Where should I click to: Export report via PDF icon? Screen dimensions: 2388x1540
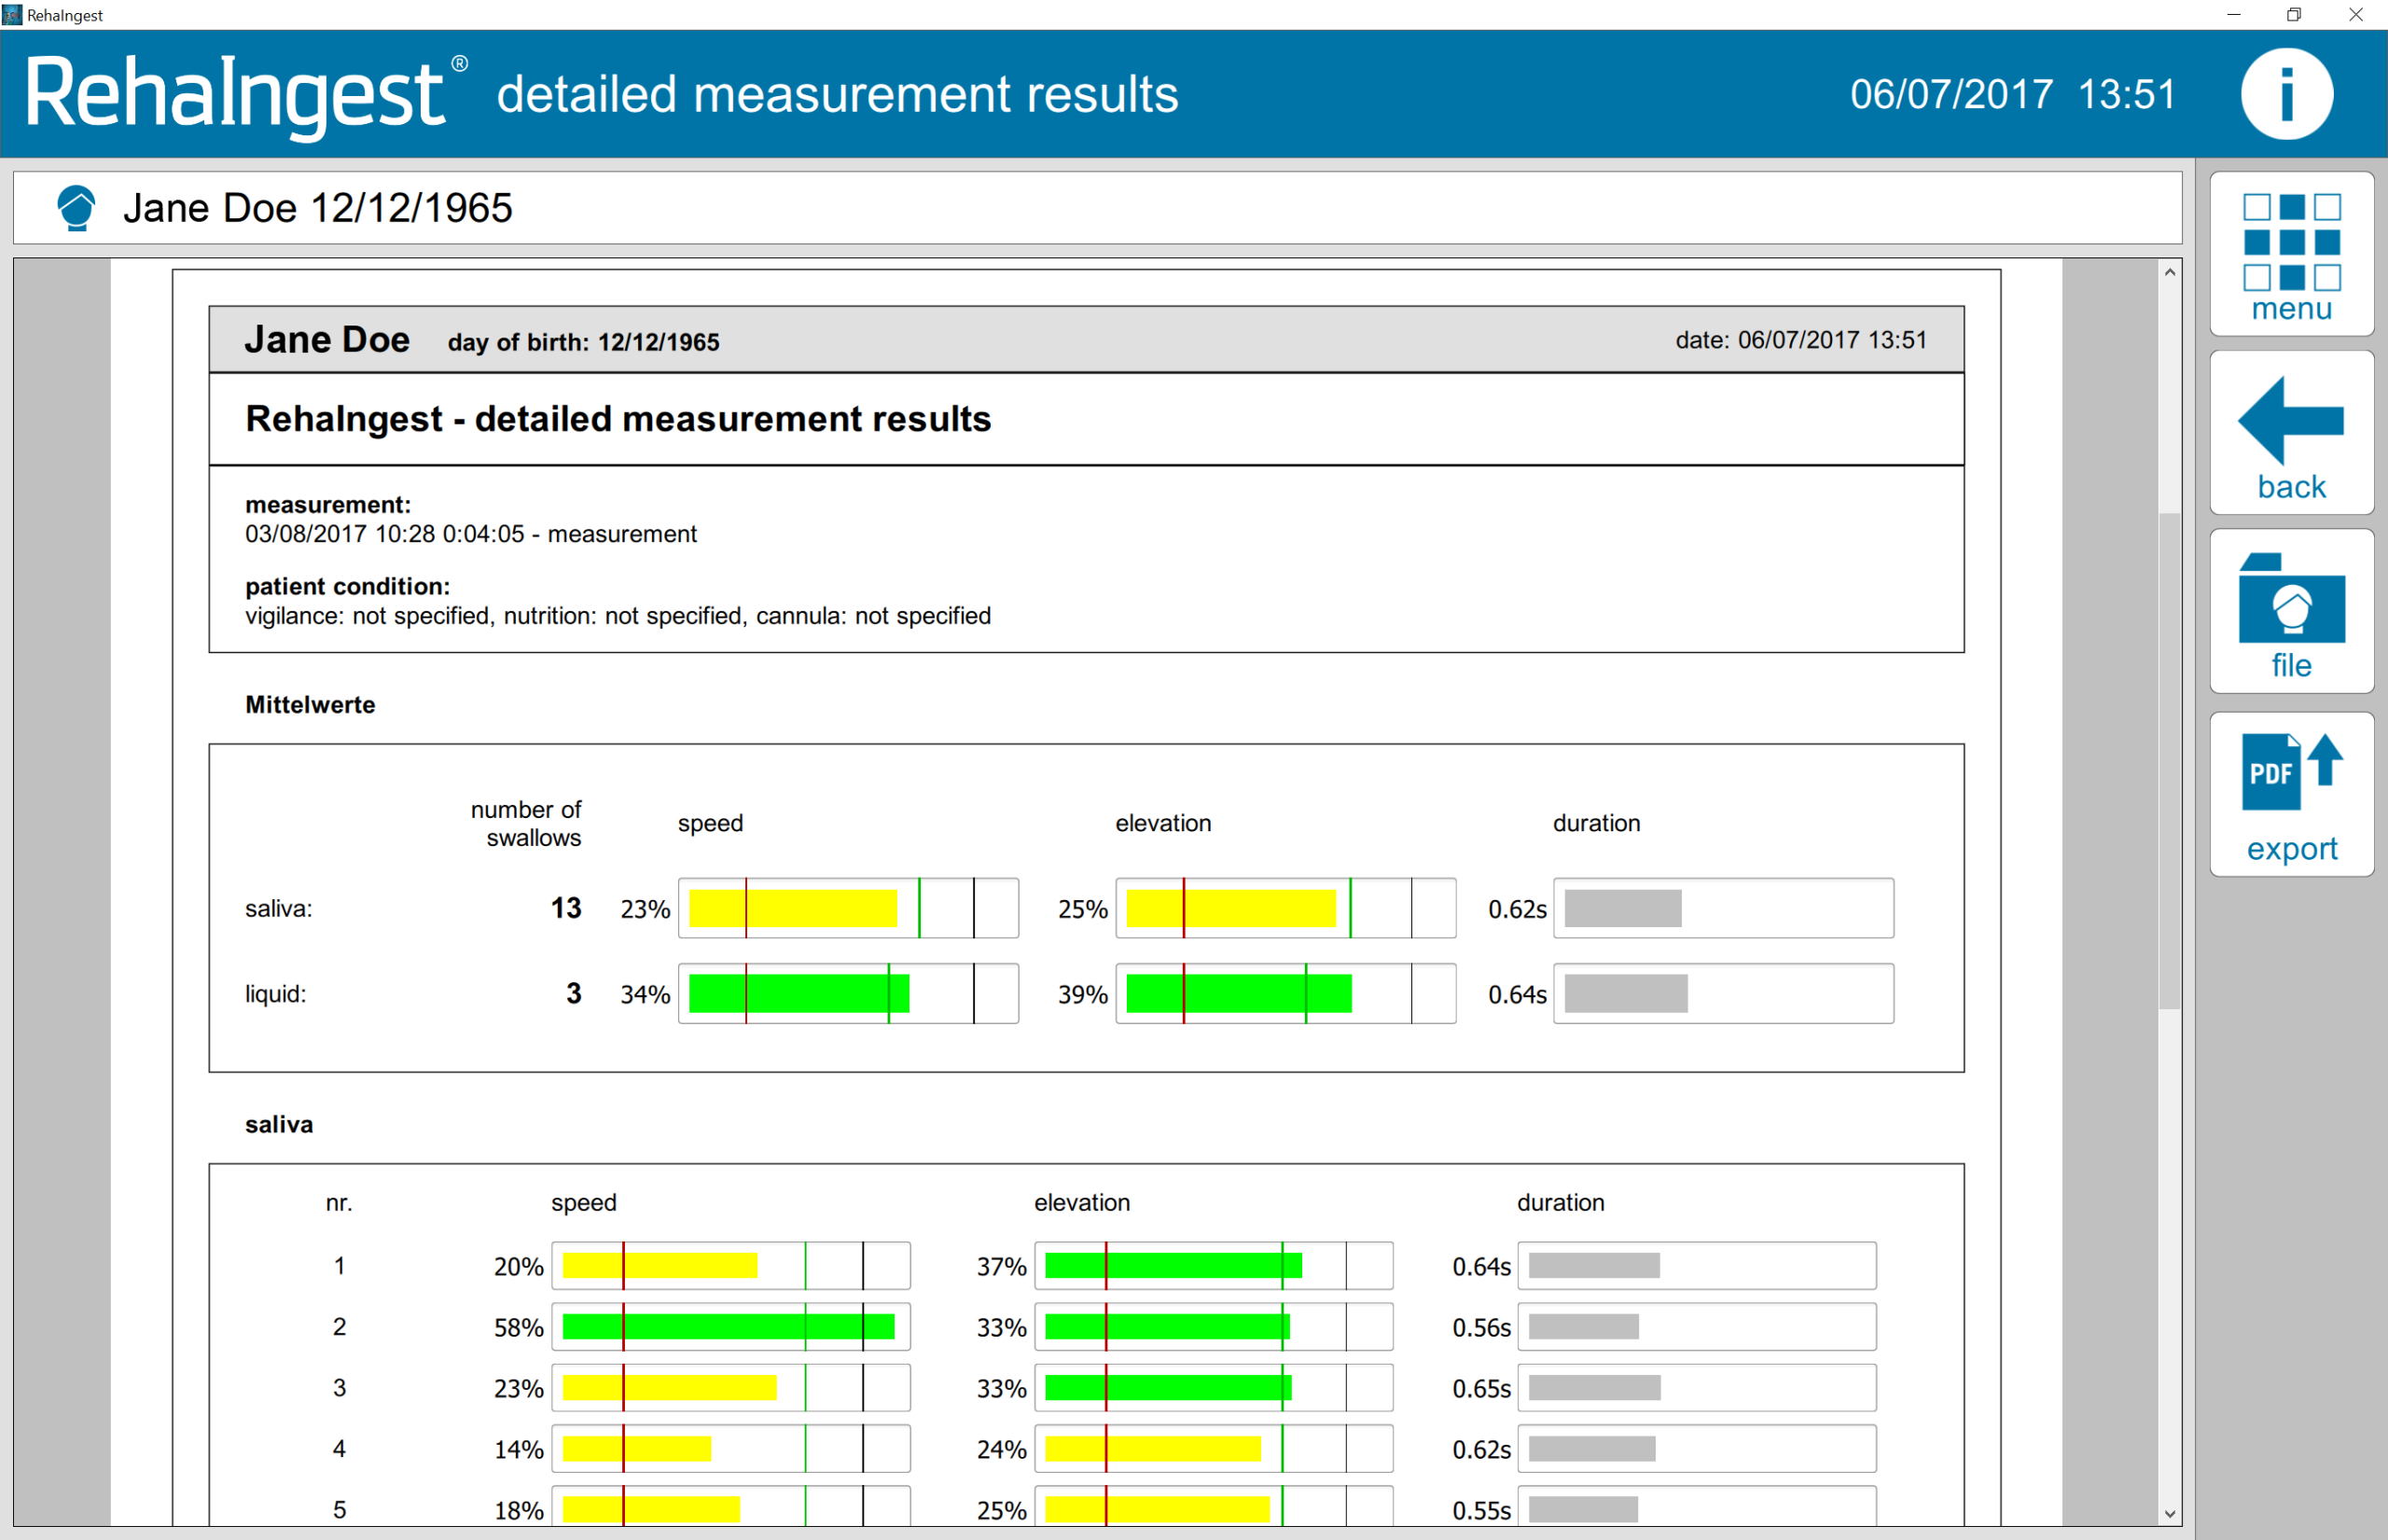tap(2290, 774)
